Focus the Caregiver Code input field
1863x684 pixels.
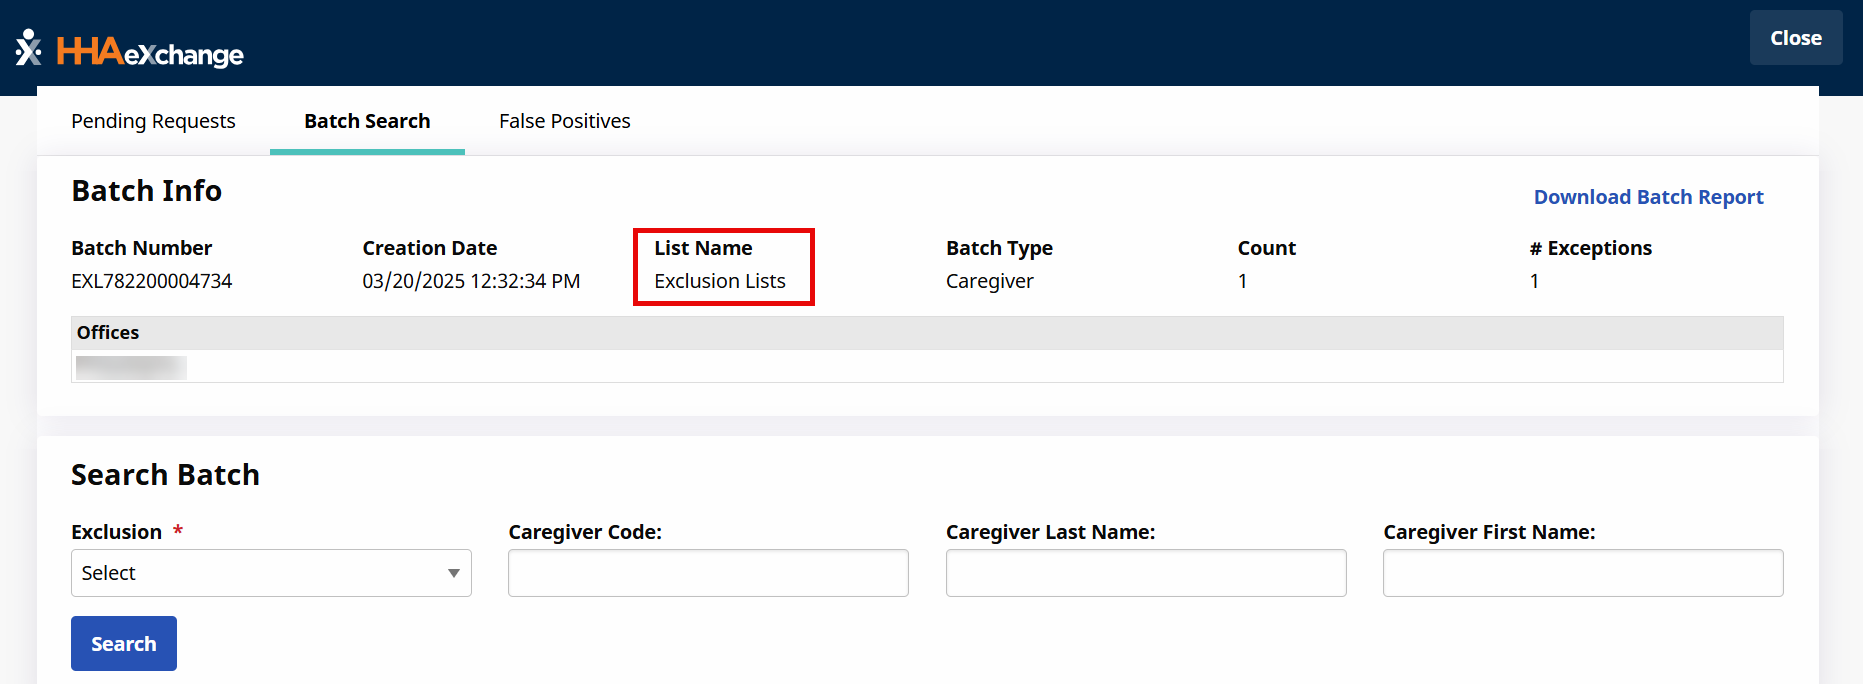[708, 573]
